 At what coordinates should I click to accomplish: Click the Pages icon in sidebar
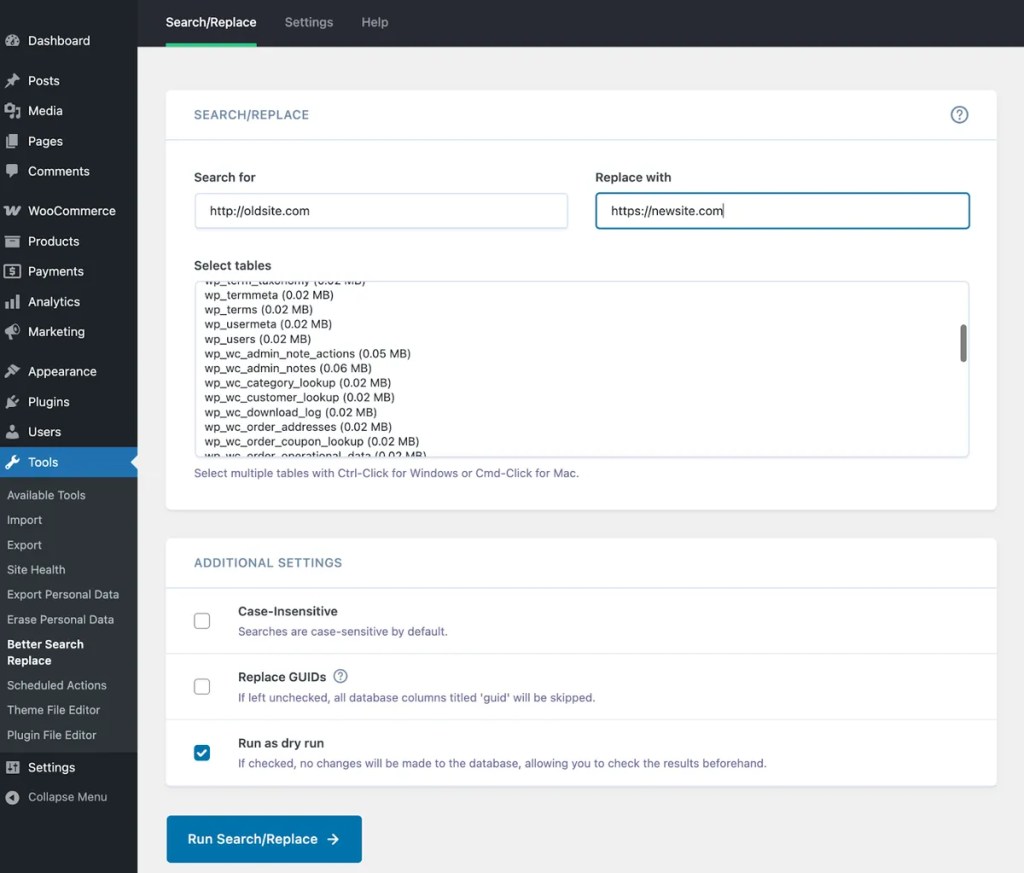(x=12, y=141)
